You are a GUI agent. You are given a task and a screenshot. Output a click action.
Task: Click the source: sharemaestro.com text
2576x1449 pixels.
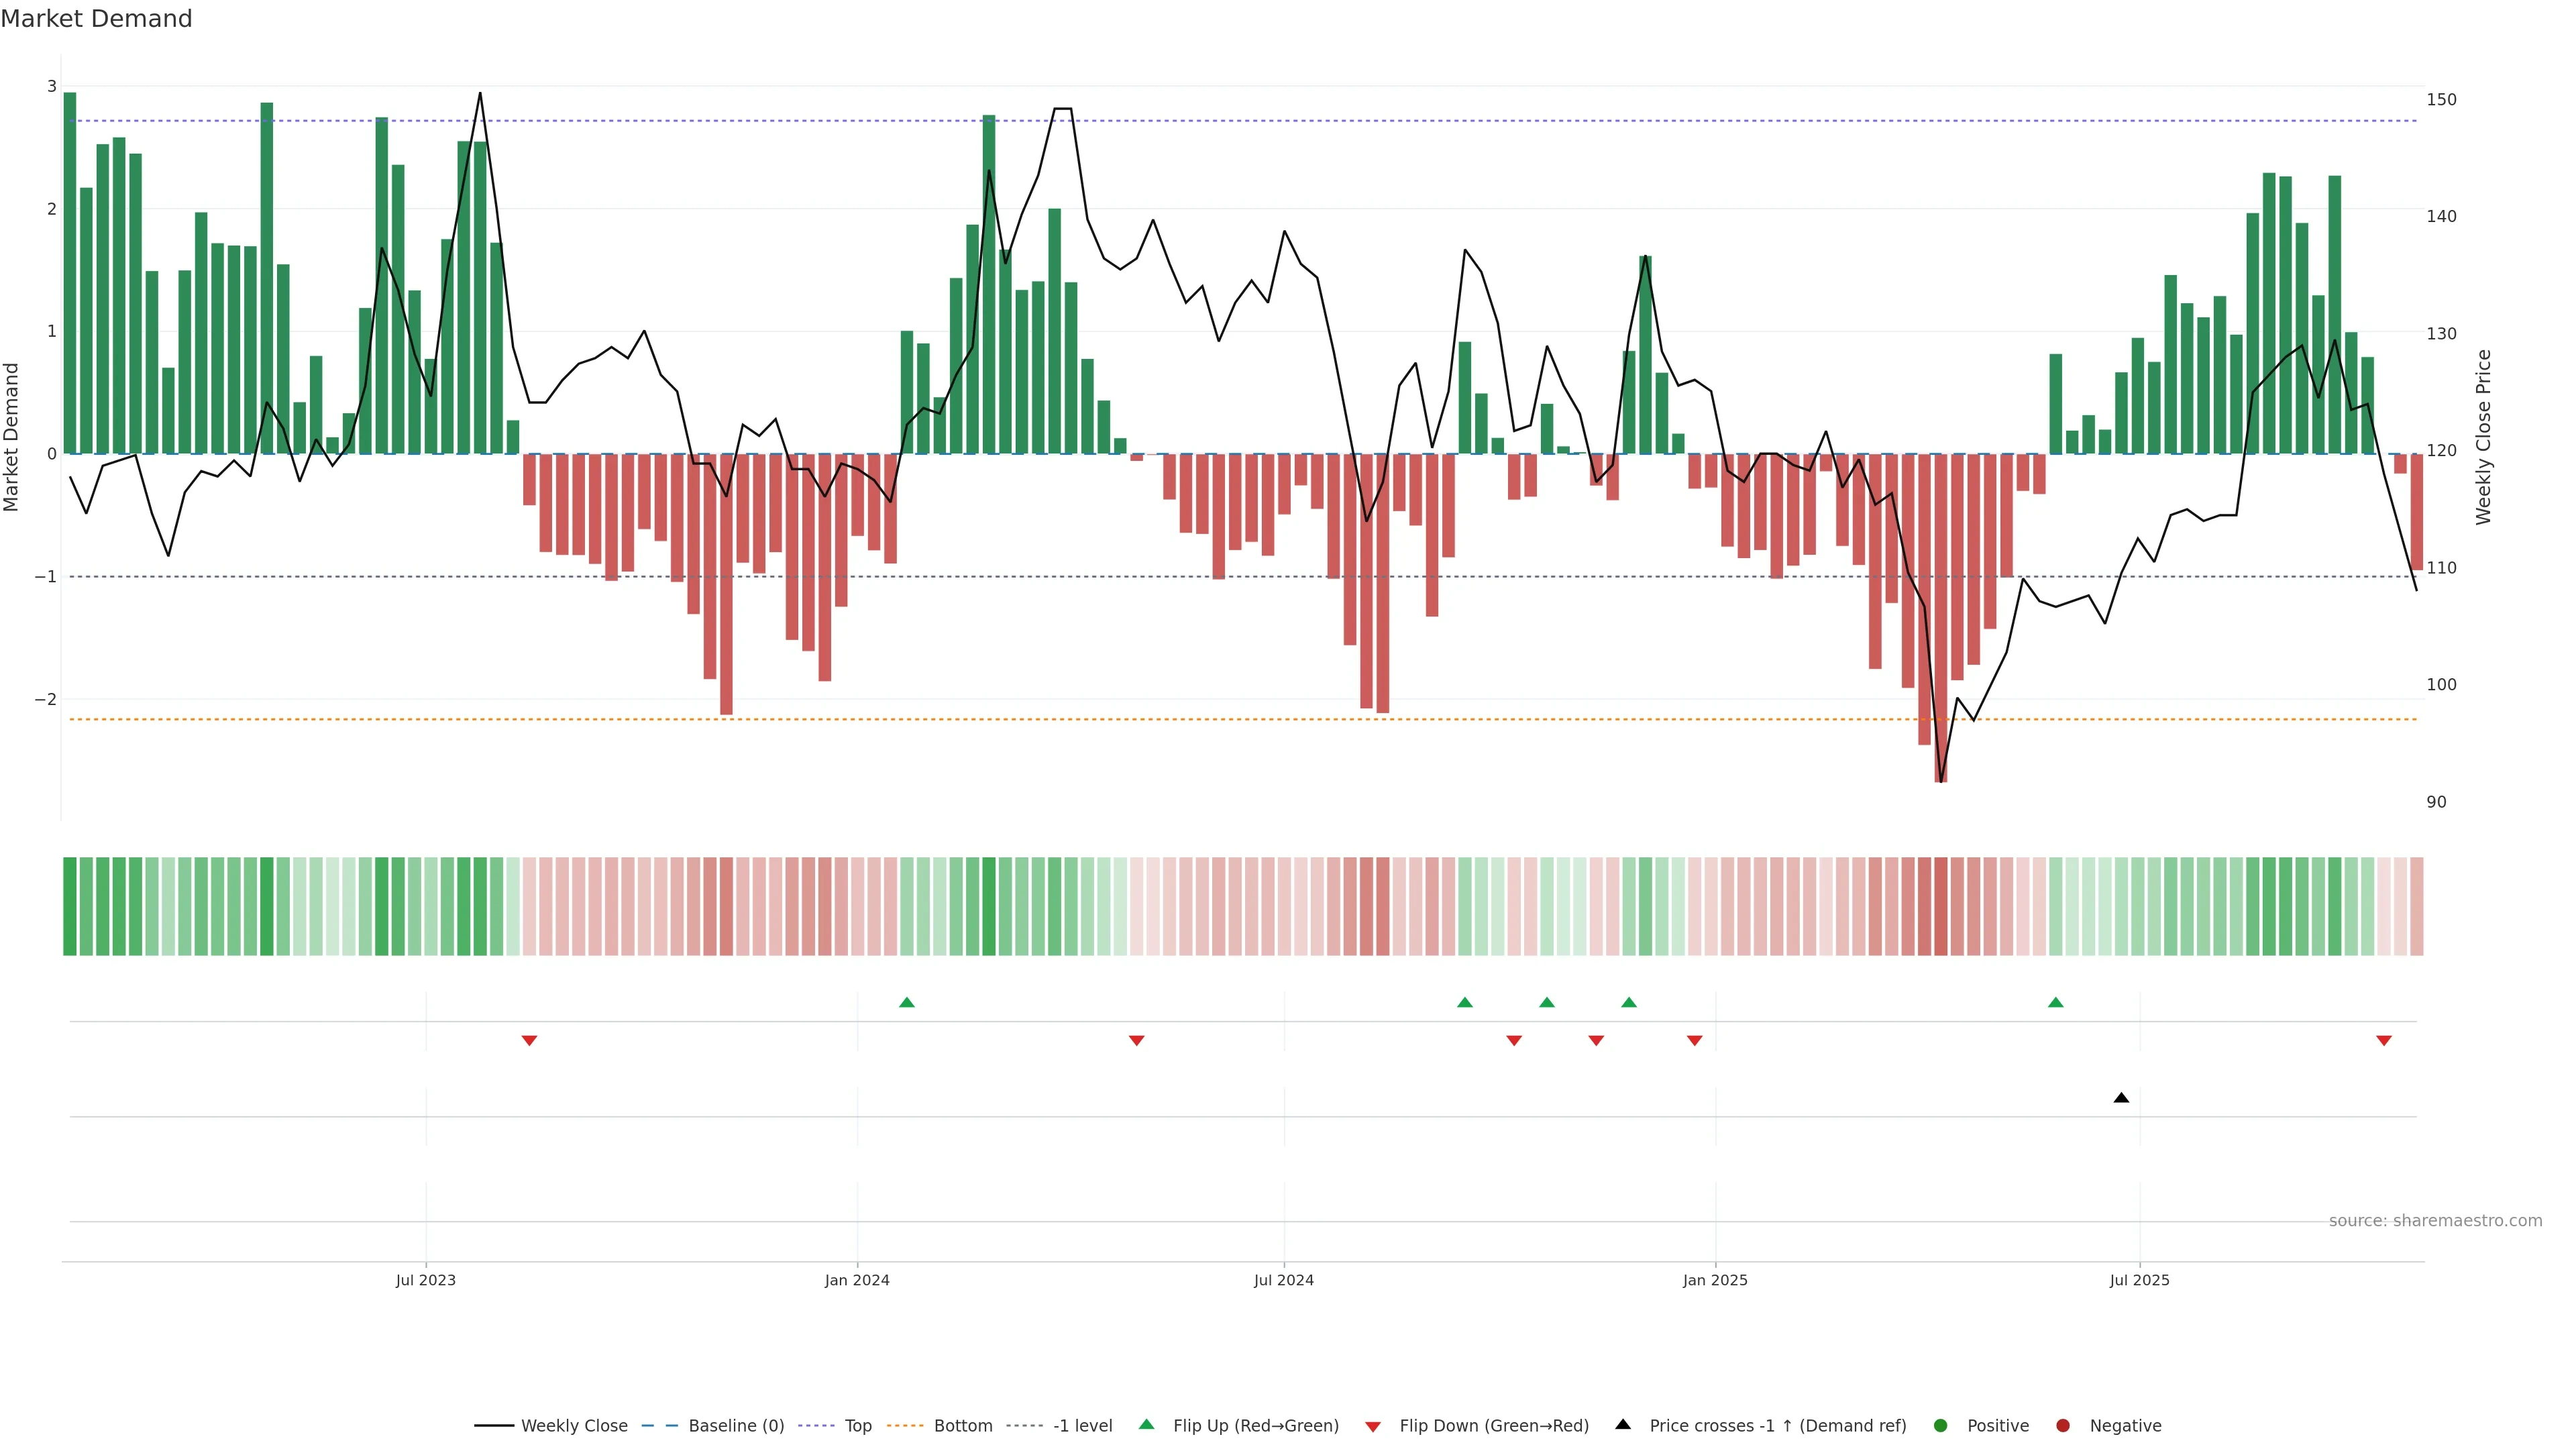(x=2435, y=1220)
